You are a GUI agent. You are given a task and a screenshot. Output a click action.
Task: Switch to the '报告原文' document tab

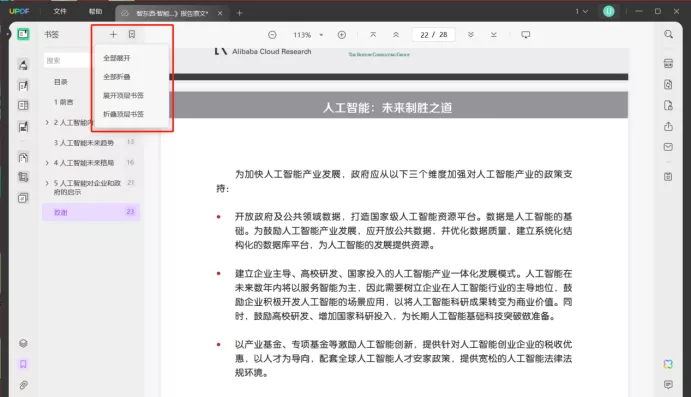click(x=172, y=13)
